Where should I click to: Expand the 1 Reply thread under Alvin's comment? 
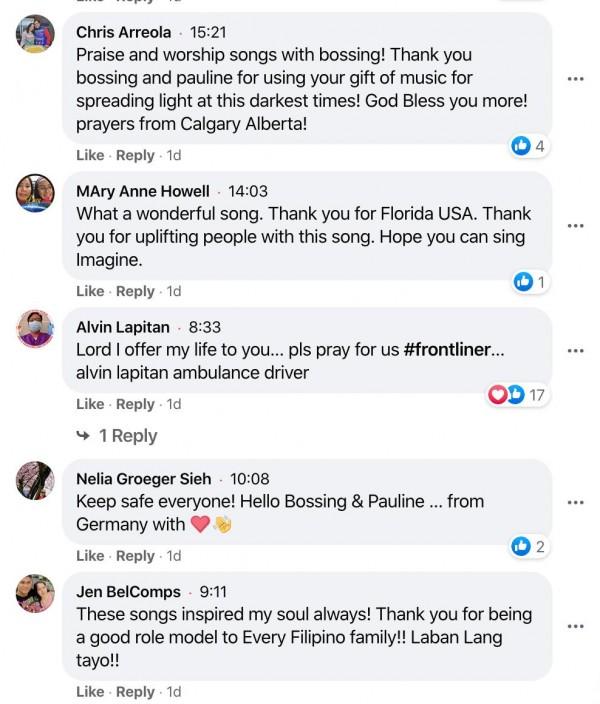(127, 436)
